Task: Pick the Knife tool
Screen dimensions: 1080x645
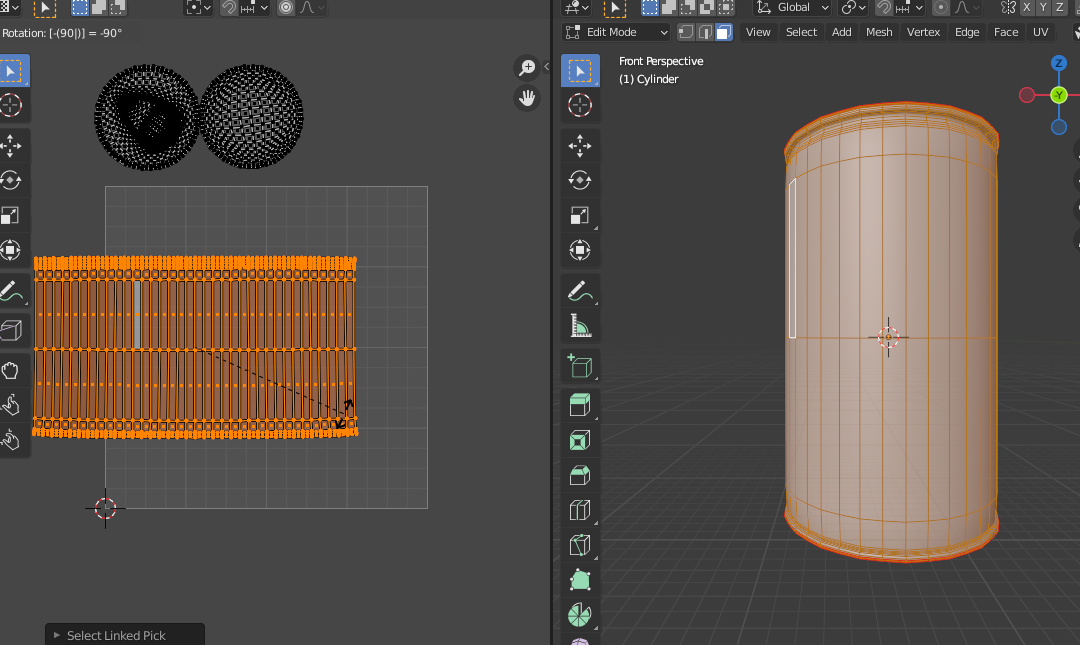Action: click(579, 545)
